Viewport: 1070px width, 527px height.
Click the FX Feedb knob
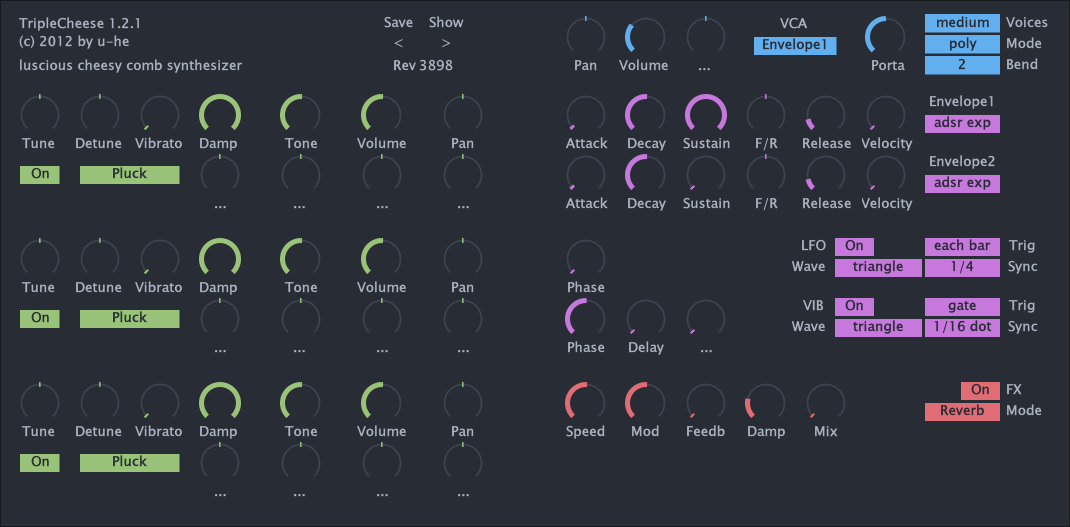click(x=706, y=401)
